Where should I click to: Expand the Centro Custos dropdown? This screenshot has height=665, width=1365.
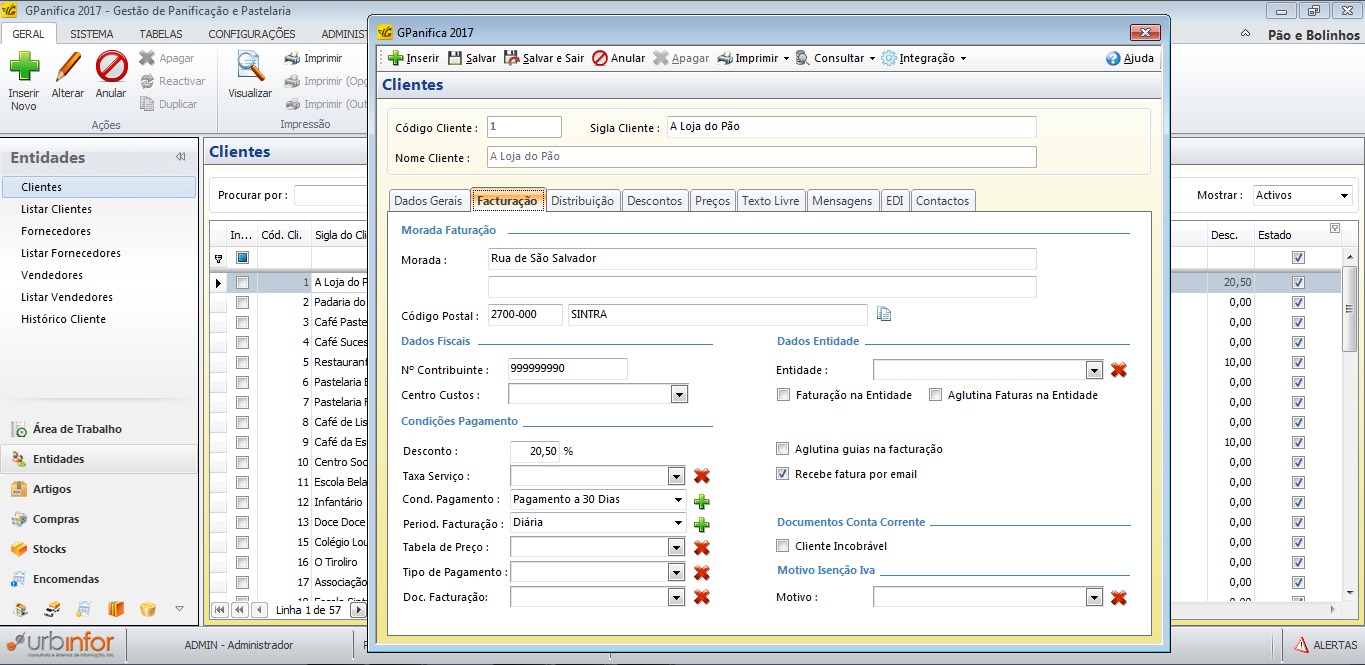tap(679, 395)
